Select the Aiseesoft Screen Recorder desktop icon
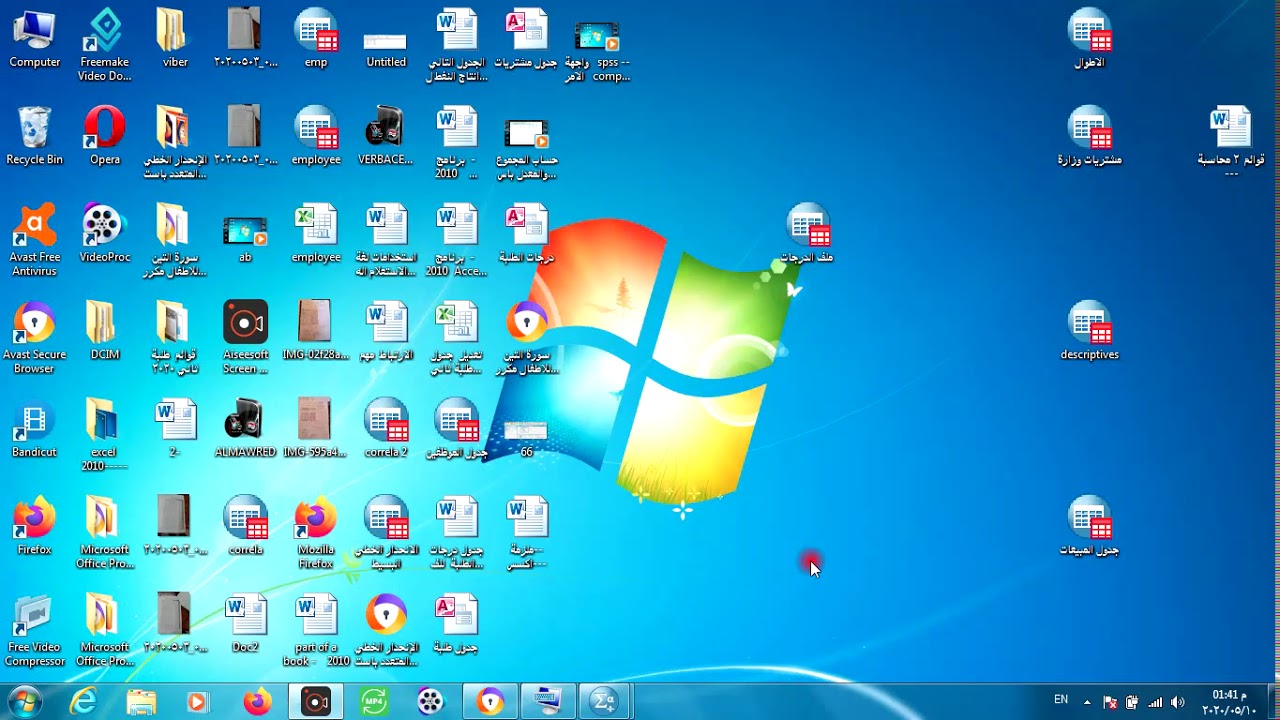The width and height of the screenshot is (1280, 720). 245,338
